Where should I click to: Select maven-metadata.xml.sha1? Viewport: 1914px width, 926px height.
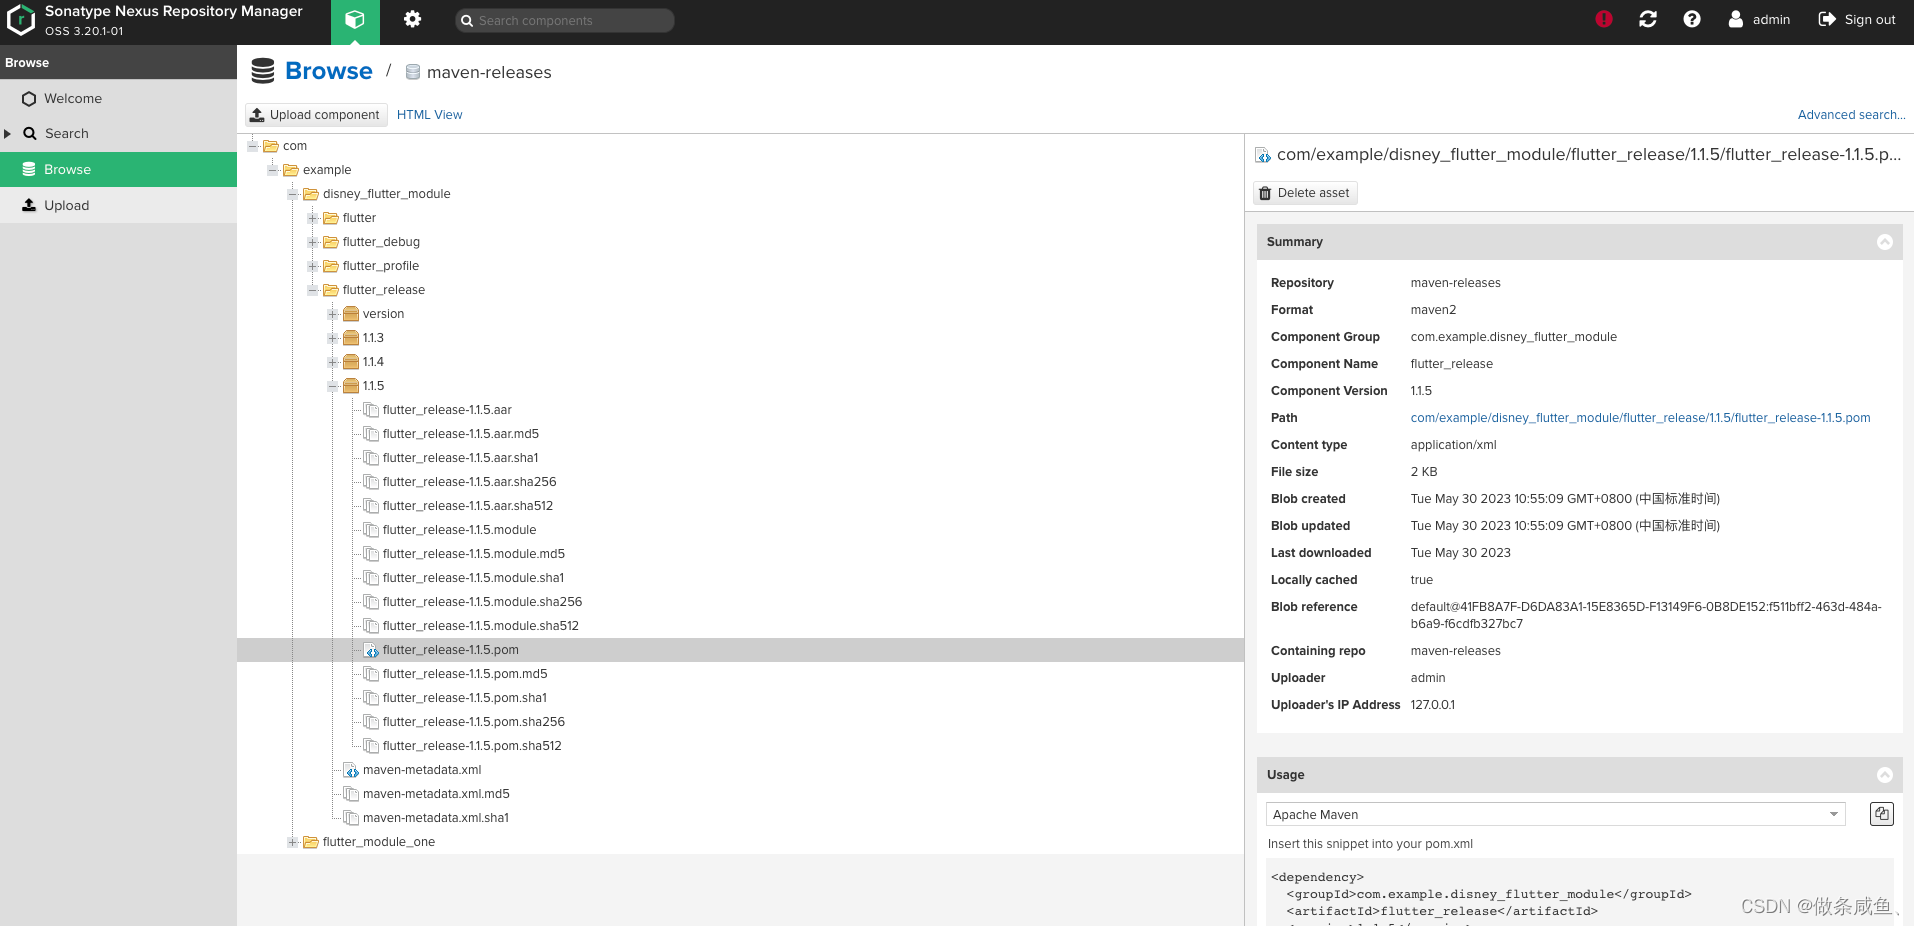[436, 818]
